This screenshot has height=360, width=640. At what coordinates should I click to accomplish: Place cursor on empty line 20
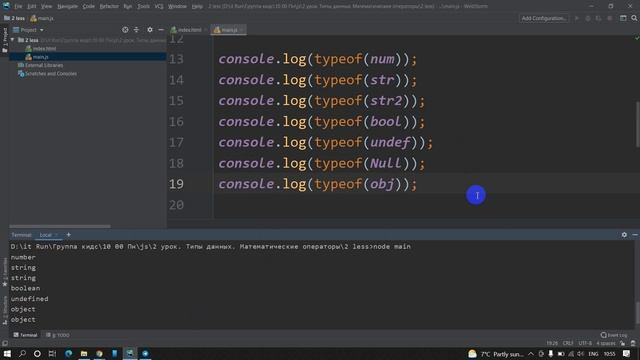[x=424, y=205]
